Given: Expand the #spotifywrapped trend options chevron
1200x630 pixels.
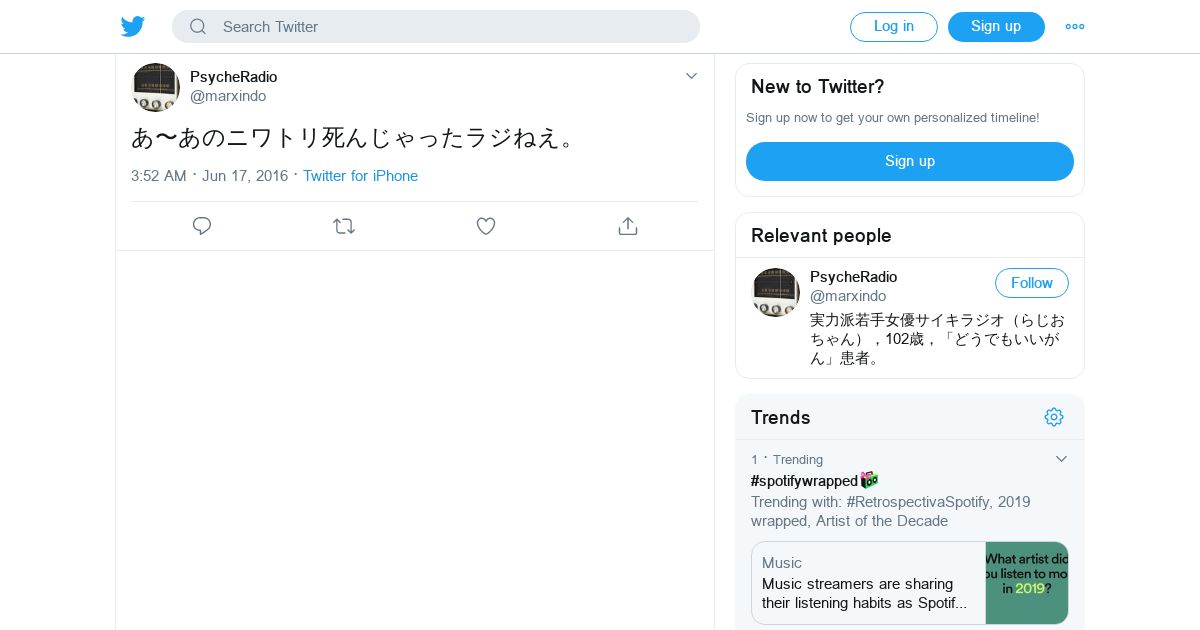Looking at the screenshot, I should (1062, 459).
